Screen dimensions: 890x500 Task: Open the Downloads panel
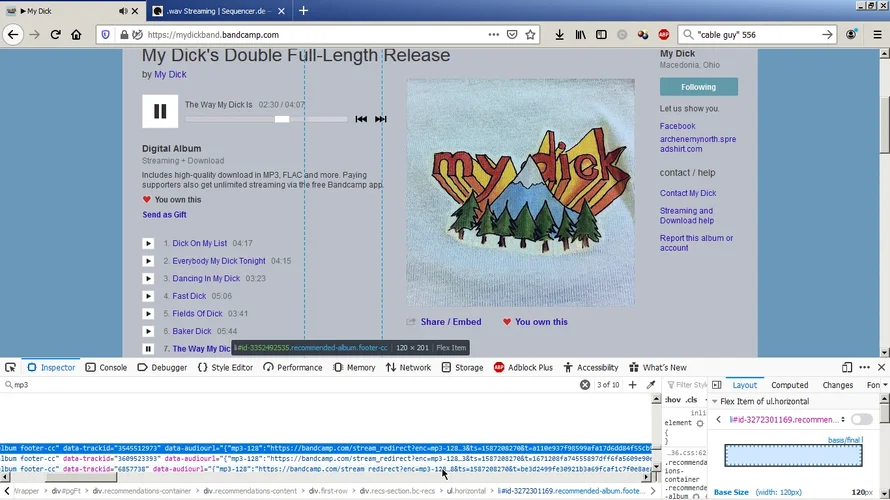point(559,35)
